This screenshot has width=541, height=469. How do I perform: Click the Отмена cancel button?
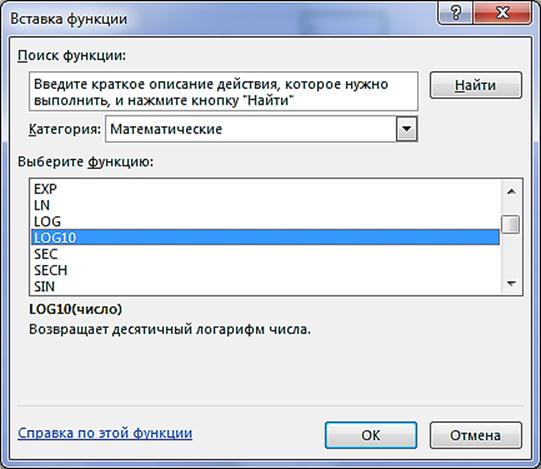pyautogui.click(x=475, y=435)
